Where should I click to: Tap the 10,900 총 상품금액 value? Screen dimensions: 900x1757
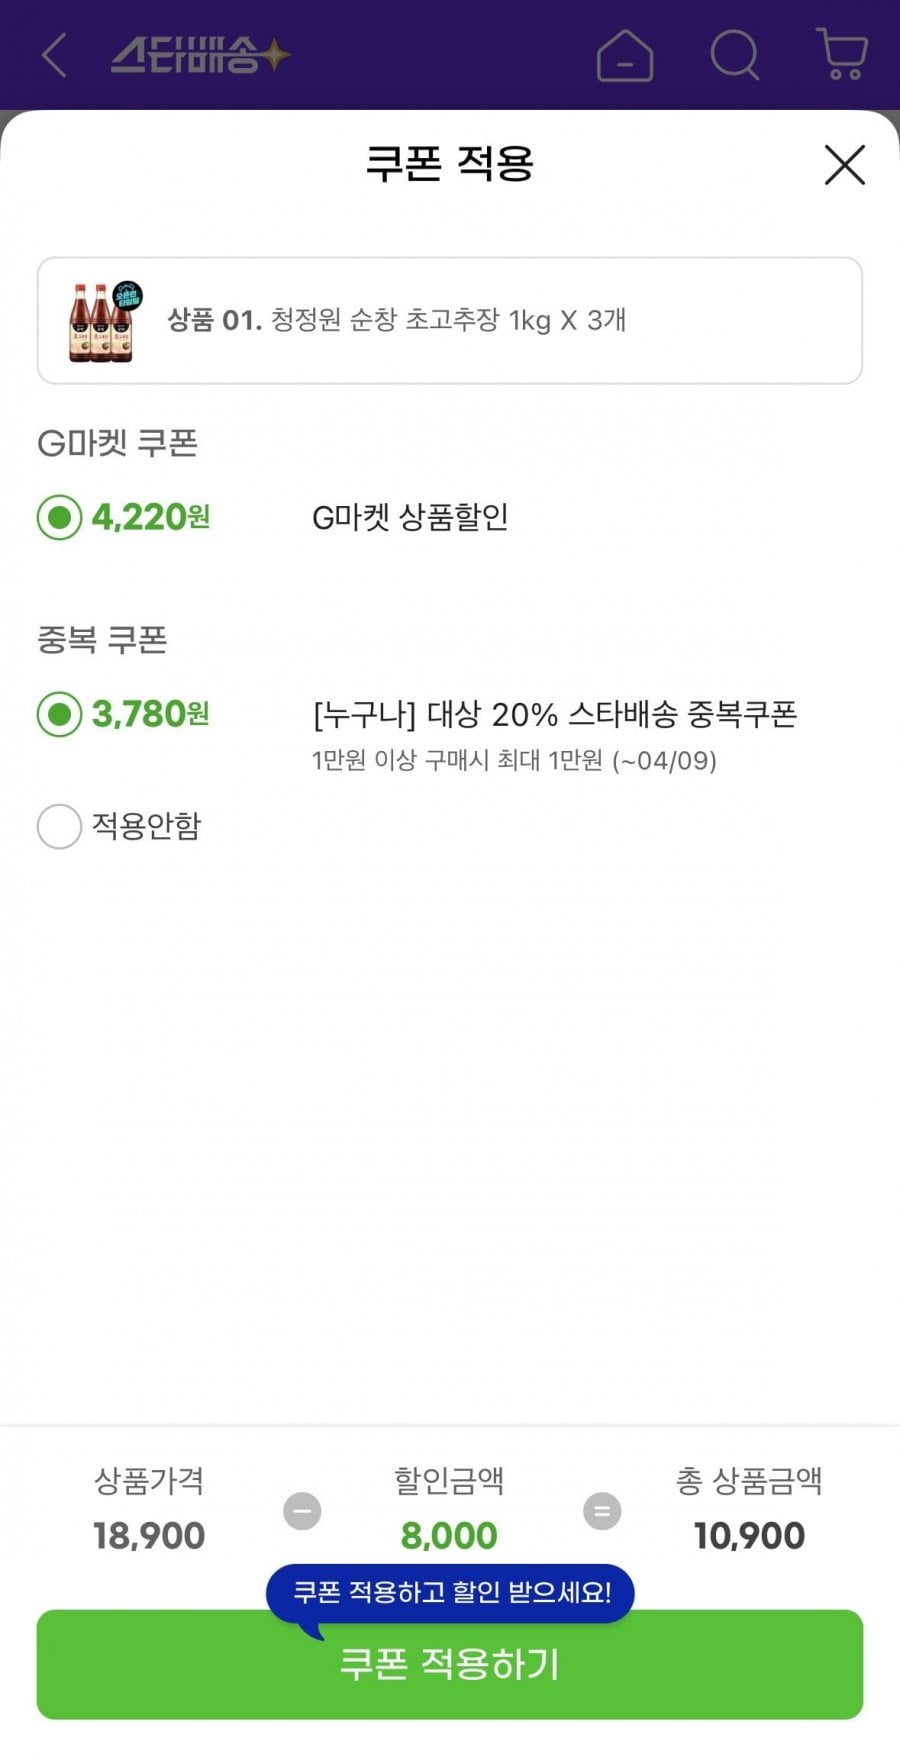(749, 1536)
